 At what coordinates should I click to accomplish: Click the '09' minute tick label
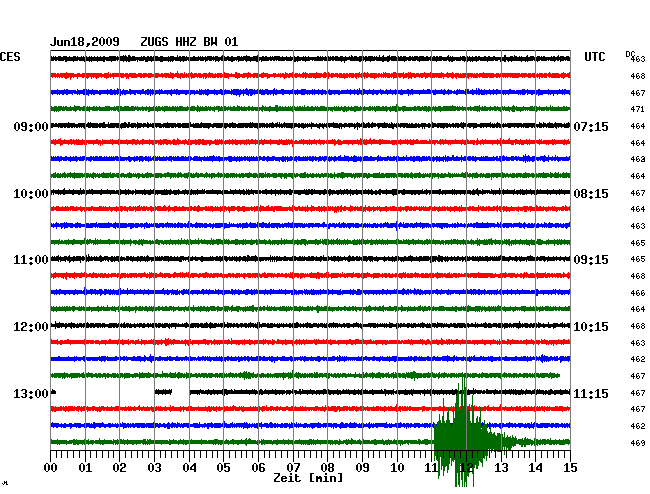coord(362,467)
